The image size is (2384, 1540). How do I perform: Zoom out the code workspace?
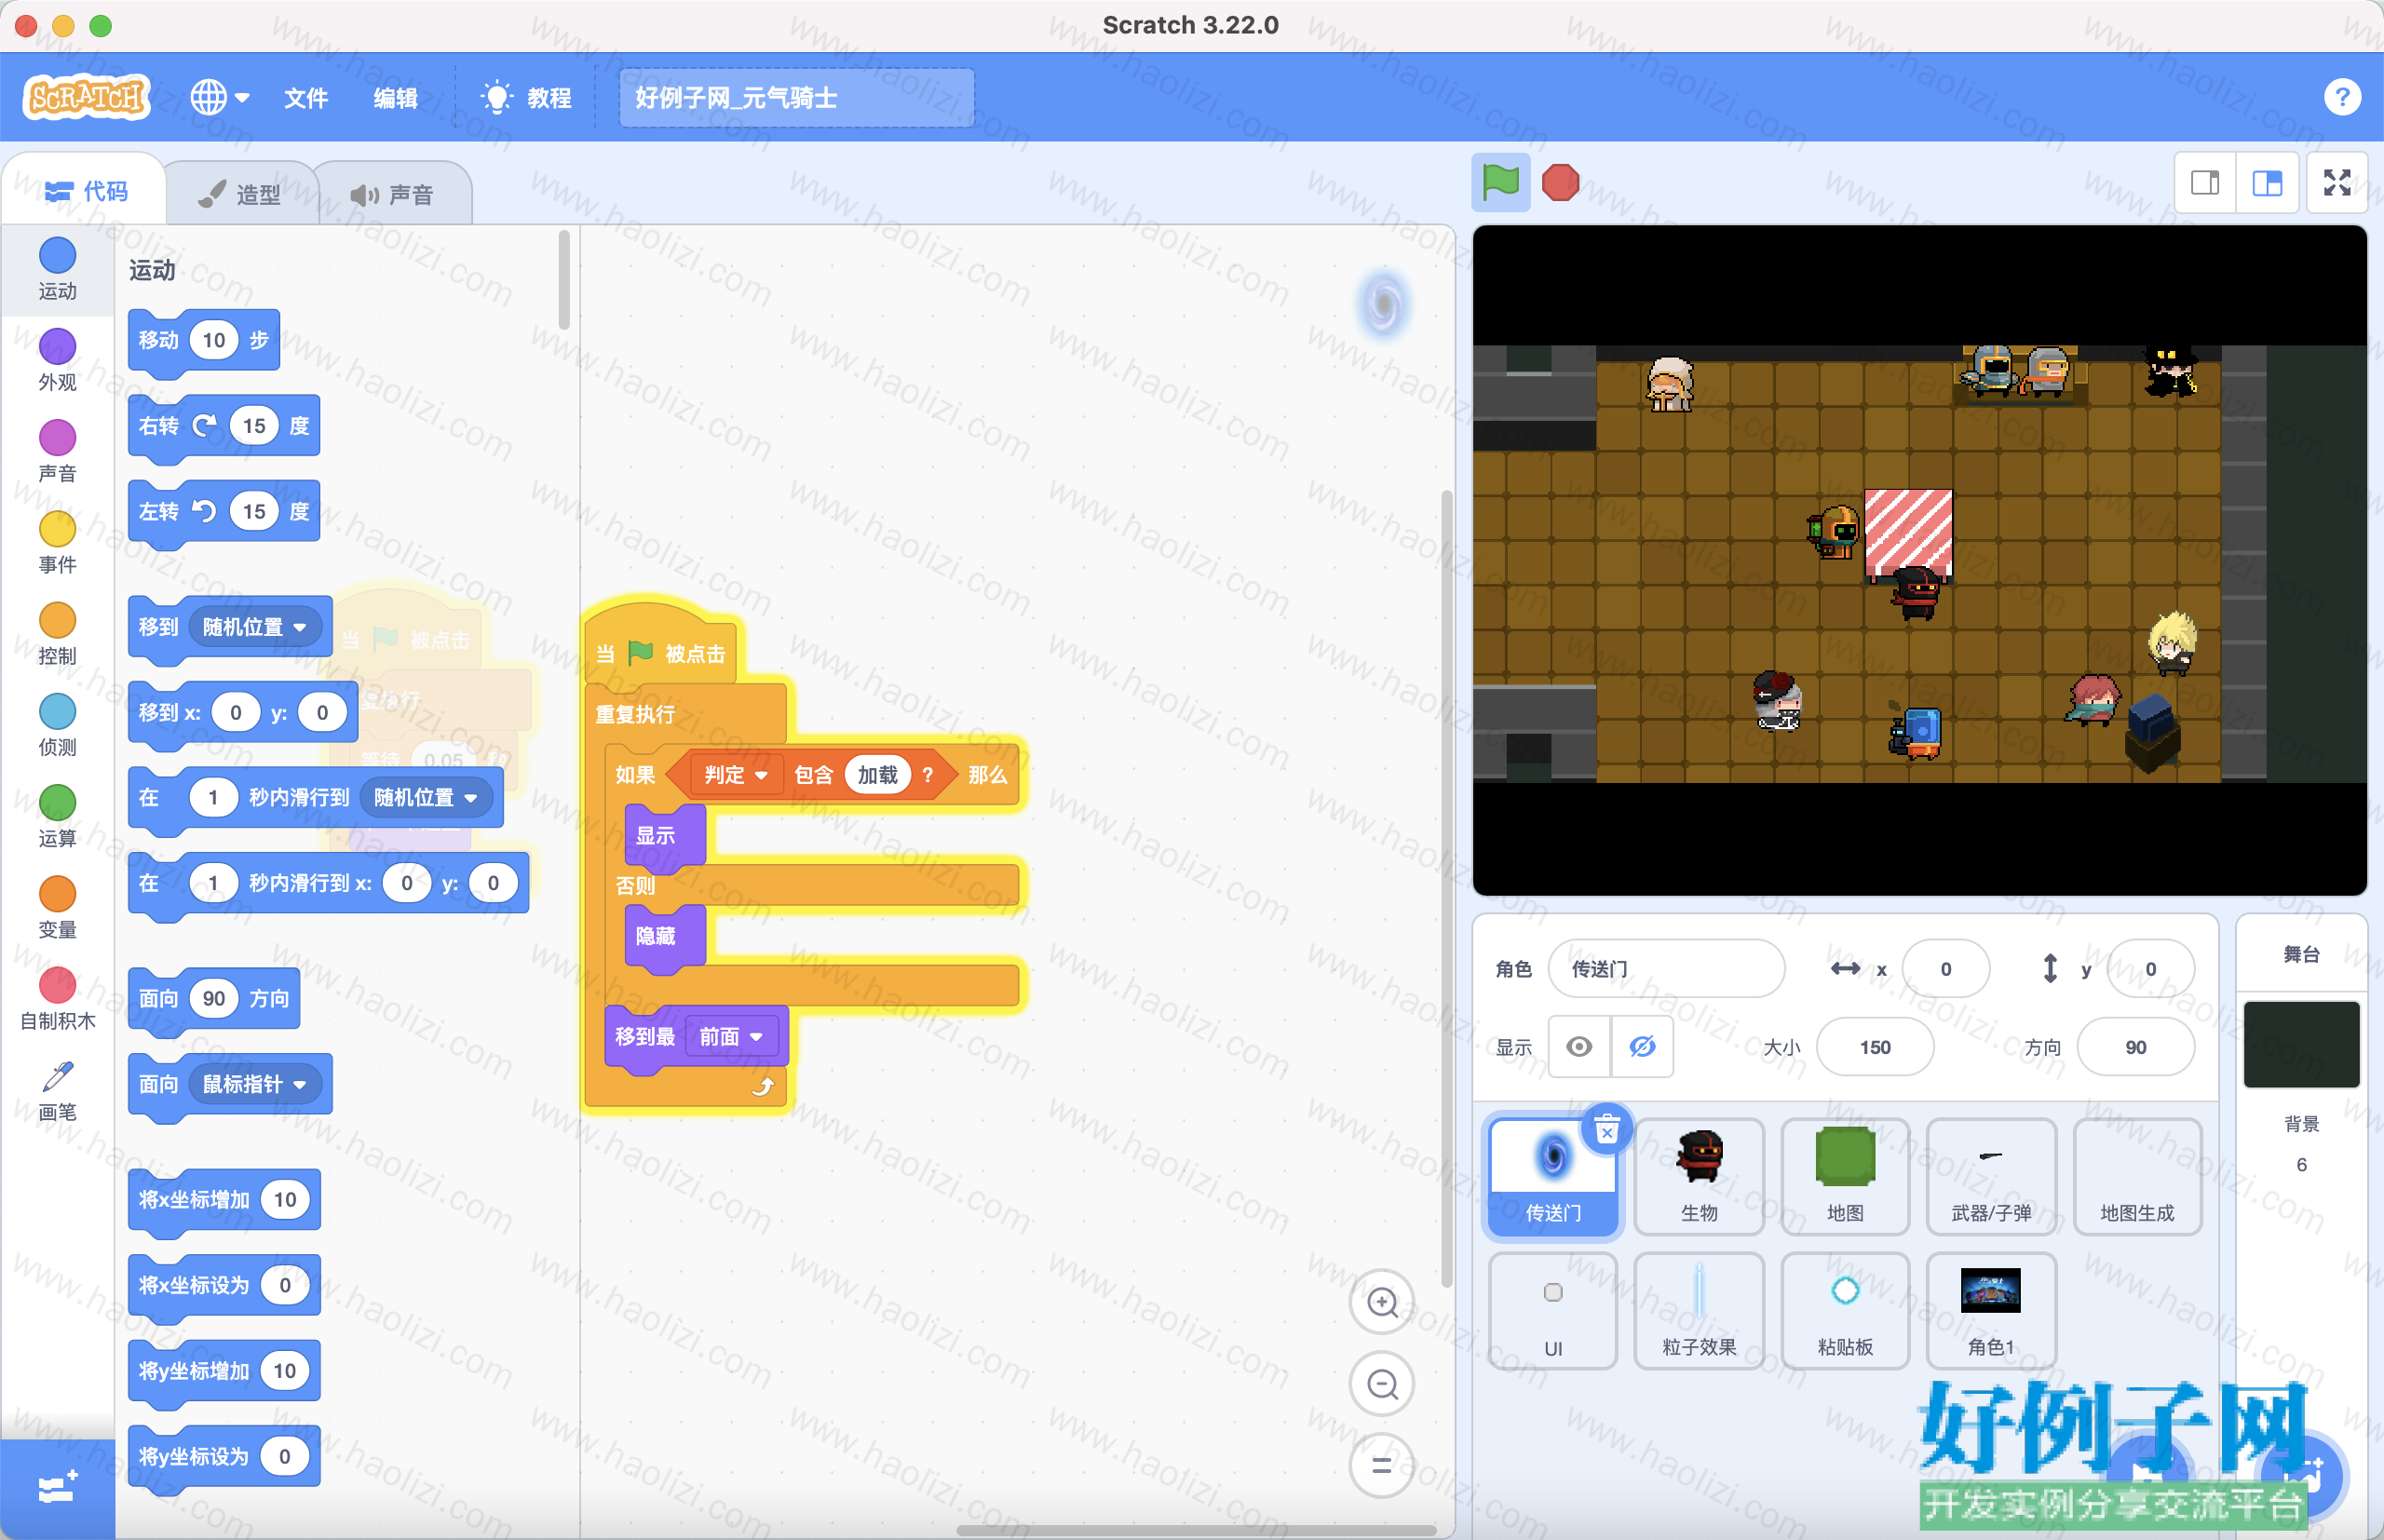1382,1384
